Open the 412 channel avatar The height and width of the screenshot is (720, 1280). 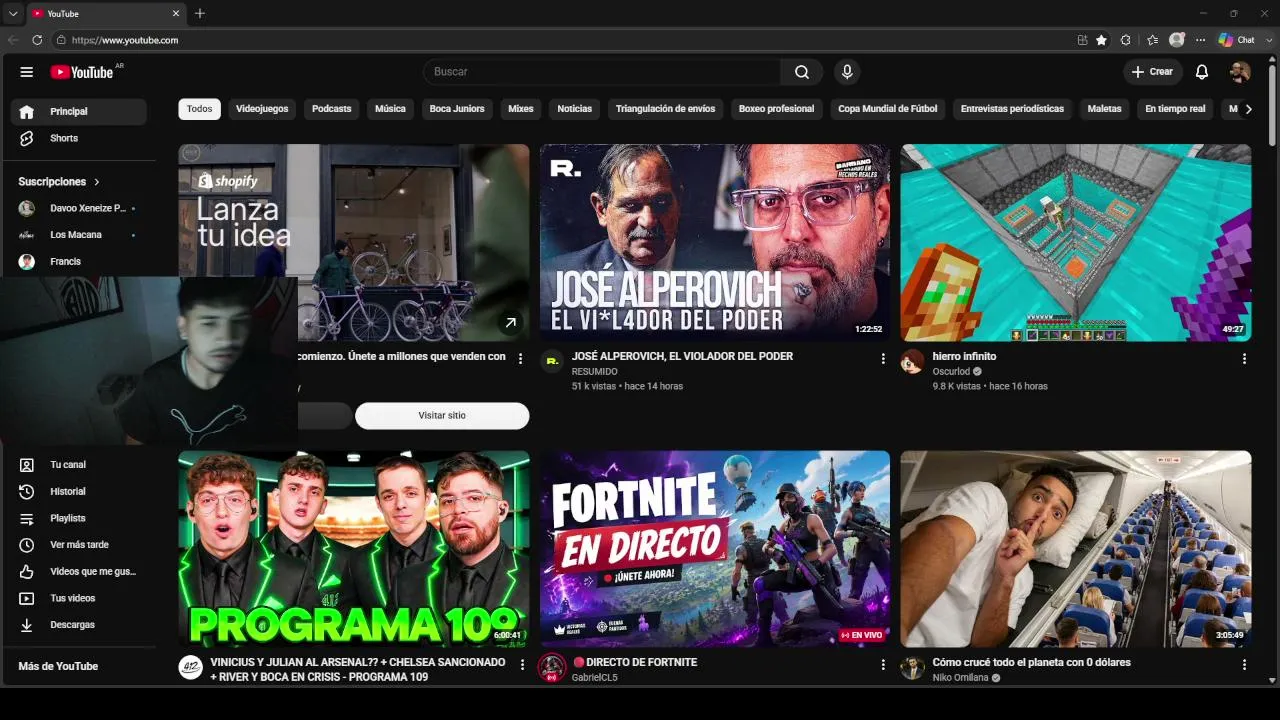tap(190, 667)
